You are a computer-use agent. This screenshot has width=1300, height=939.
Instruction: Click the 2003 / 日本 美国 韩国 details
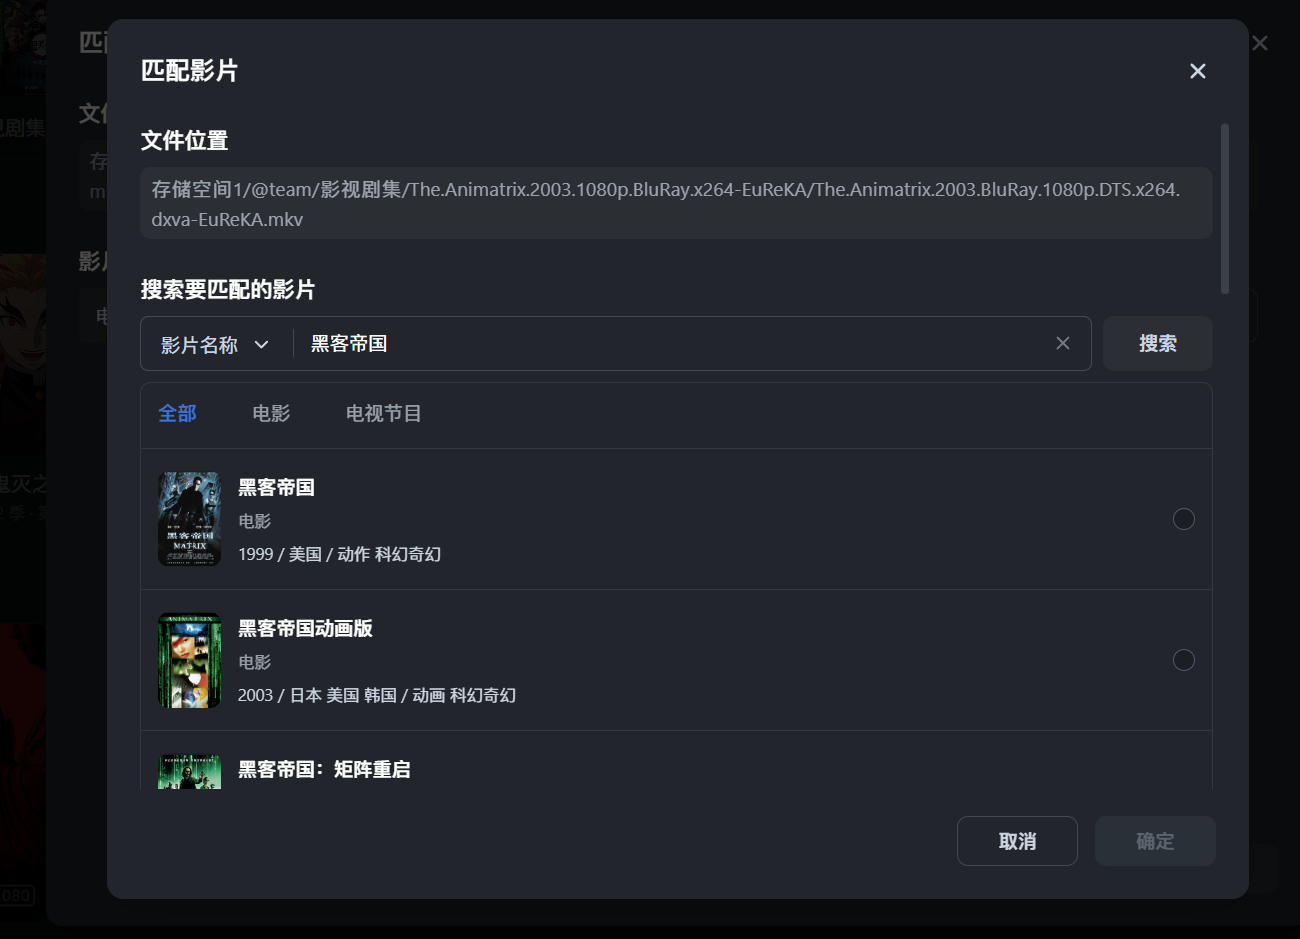pyautogui.click(x=377, y=695)
